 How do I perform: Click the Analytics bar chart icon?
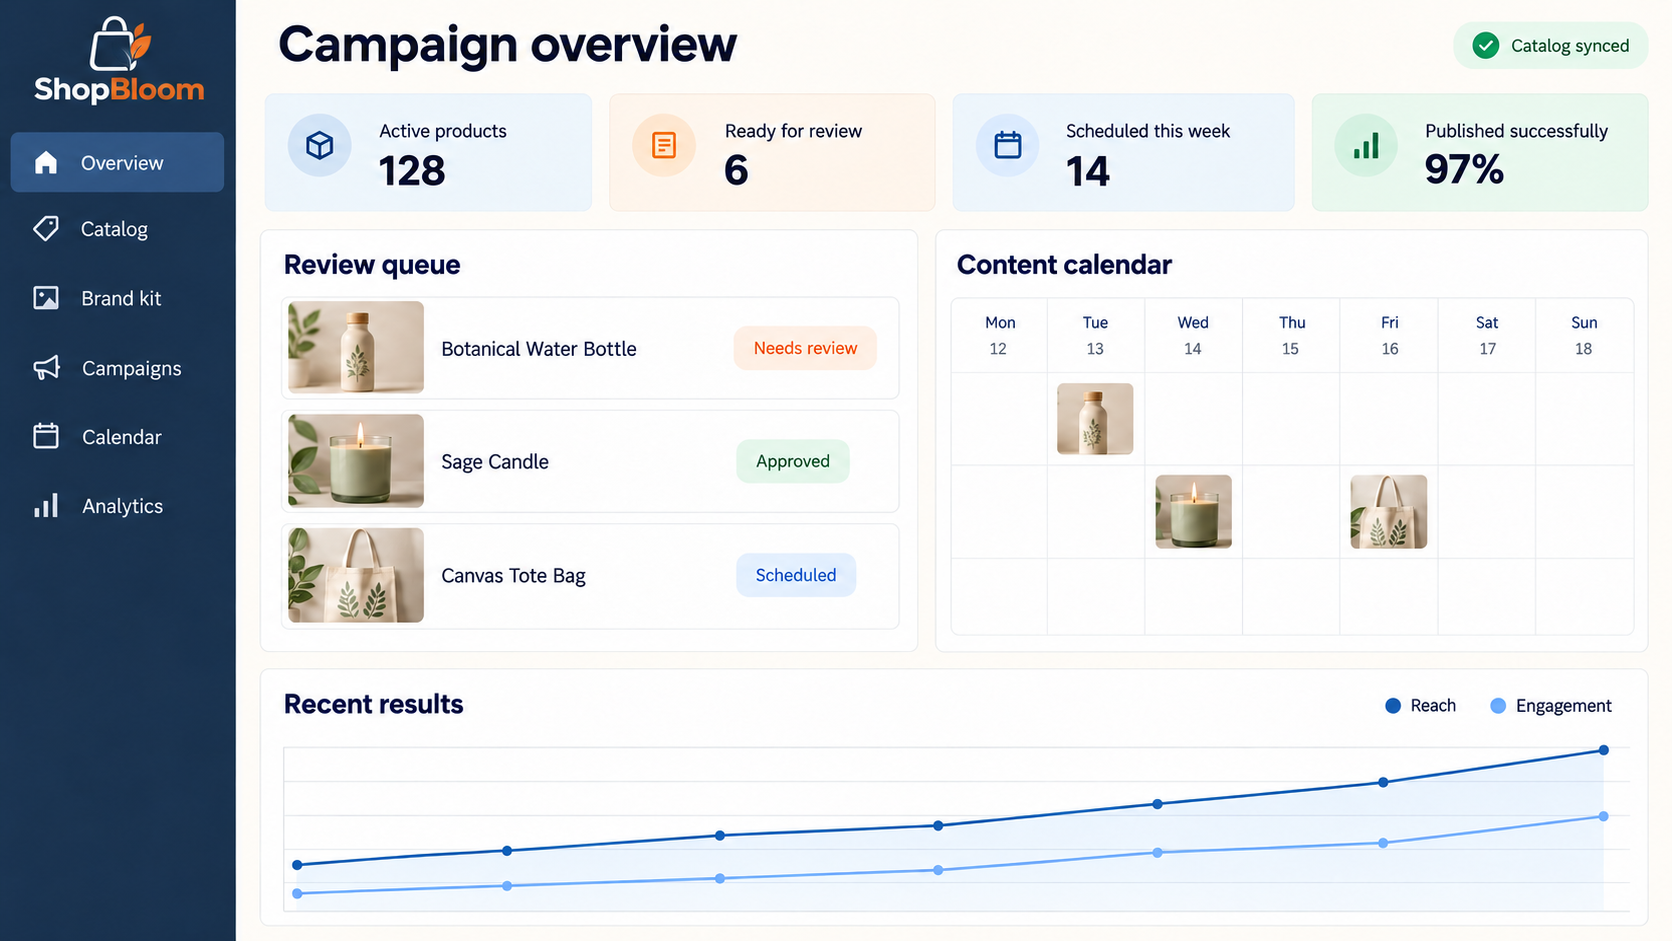[x=46, y=505]
